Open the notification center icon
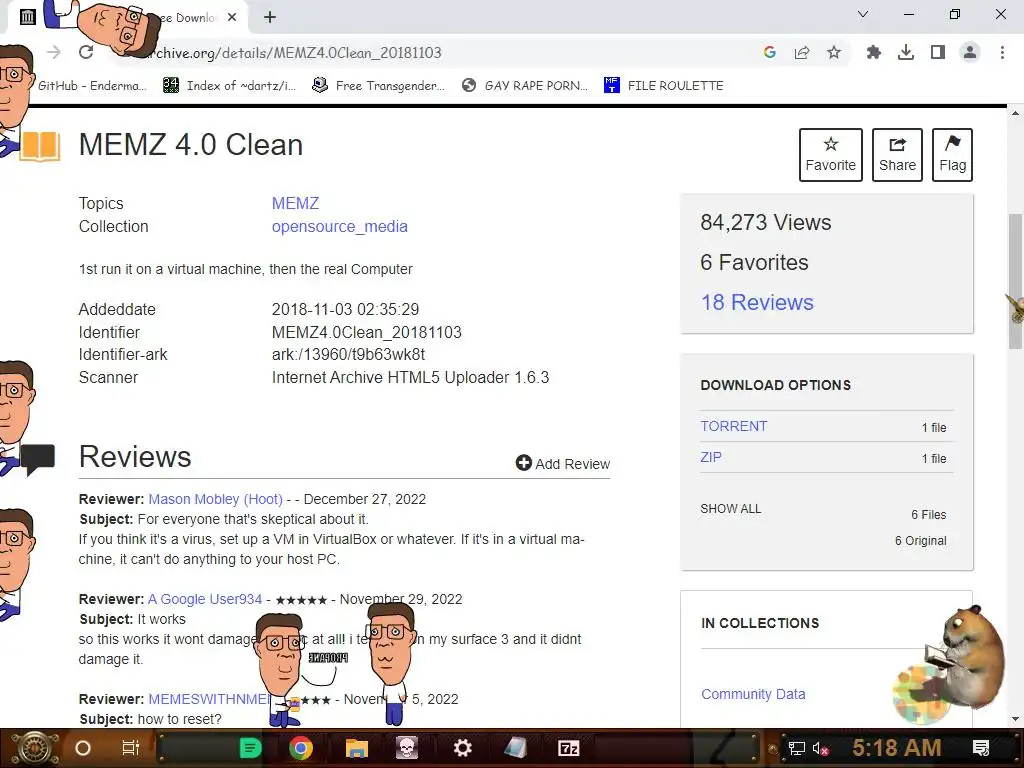1024x768 pixels. [981, 748]
